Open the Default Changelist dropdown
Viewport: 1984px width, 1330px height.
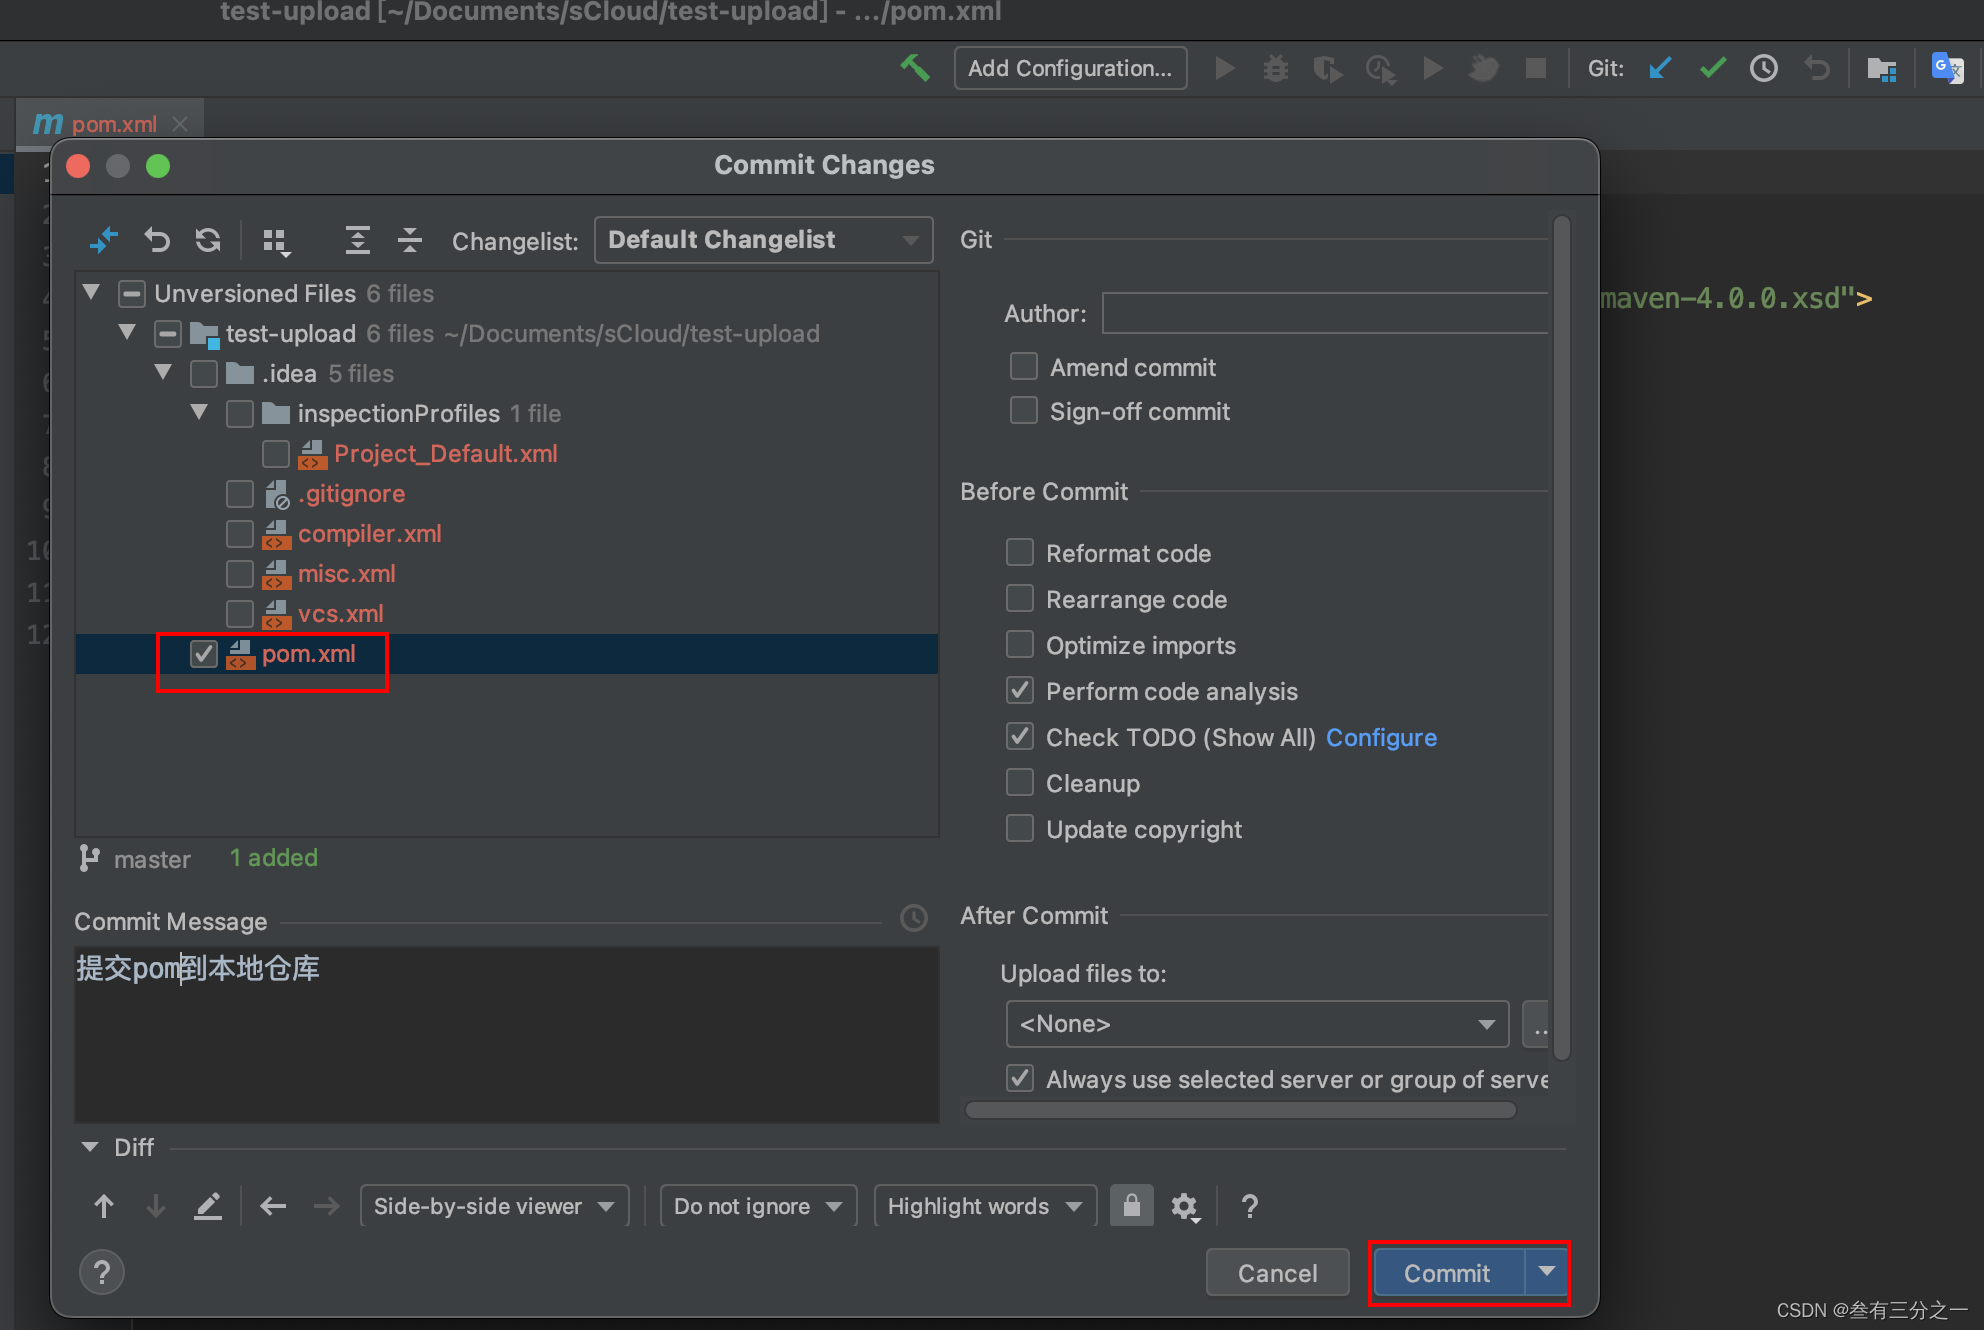[x=762, y=240]
